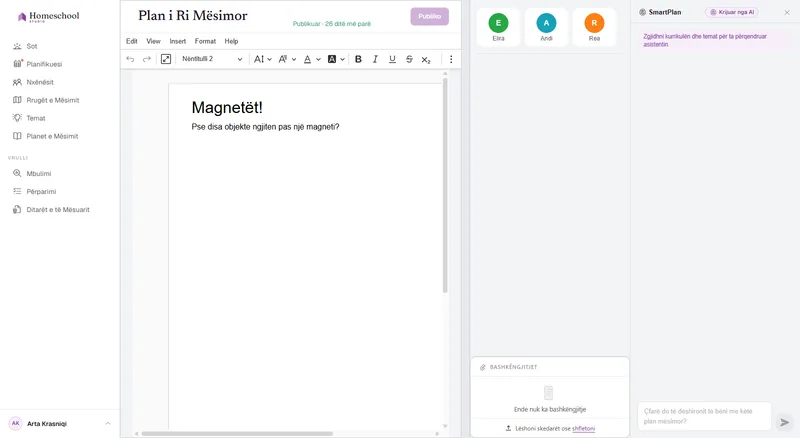This screenshot has height=438, width=800.
Task: Click the SmartPlan message input field
Action: (x=705, y=416)
